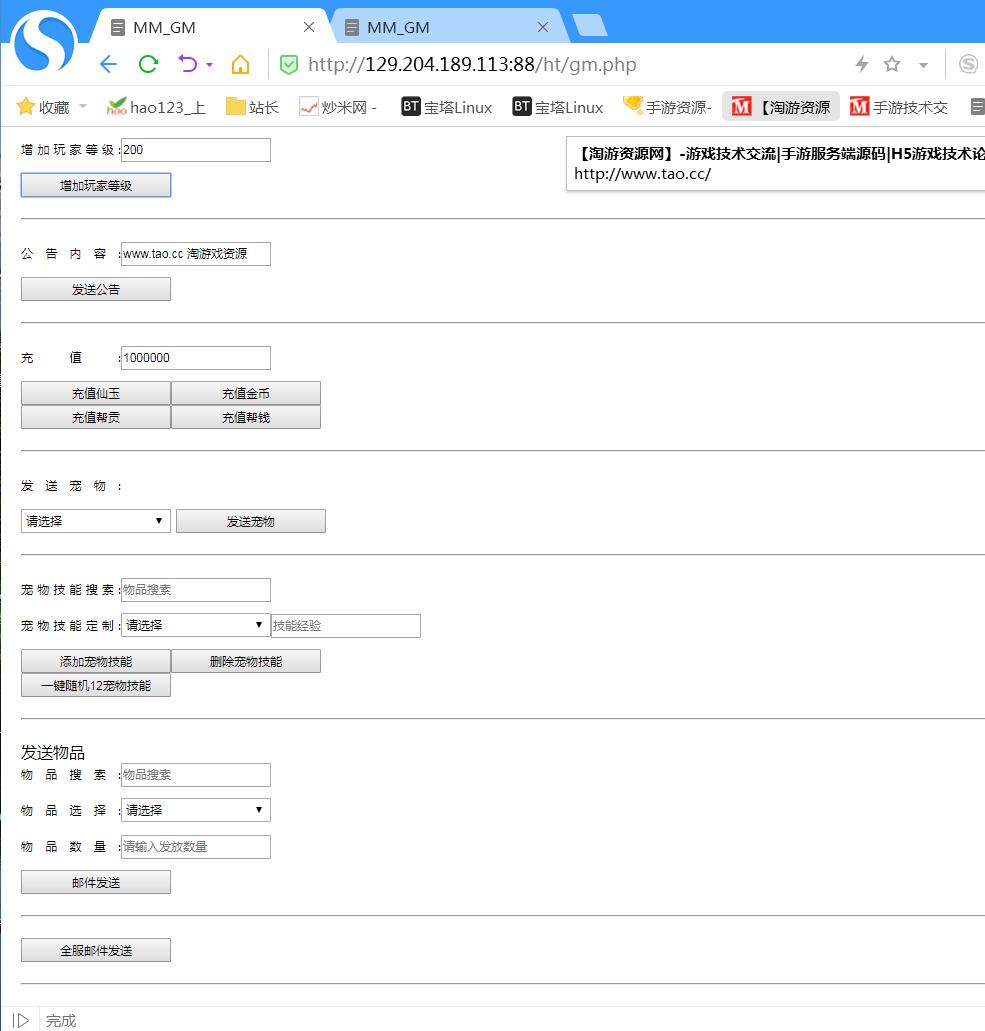The height and width of the screenshot is (1031, 985).
Task: Reload the page with the refresh icon
Action: 148,65
